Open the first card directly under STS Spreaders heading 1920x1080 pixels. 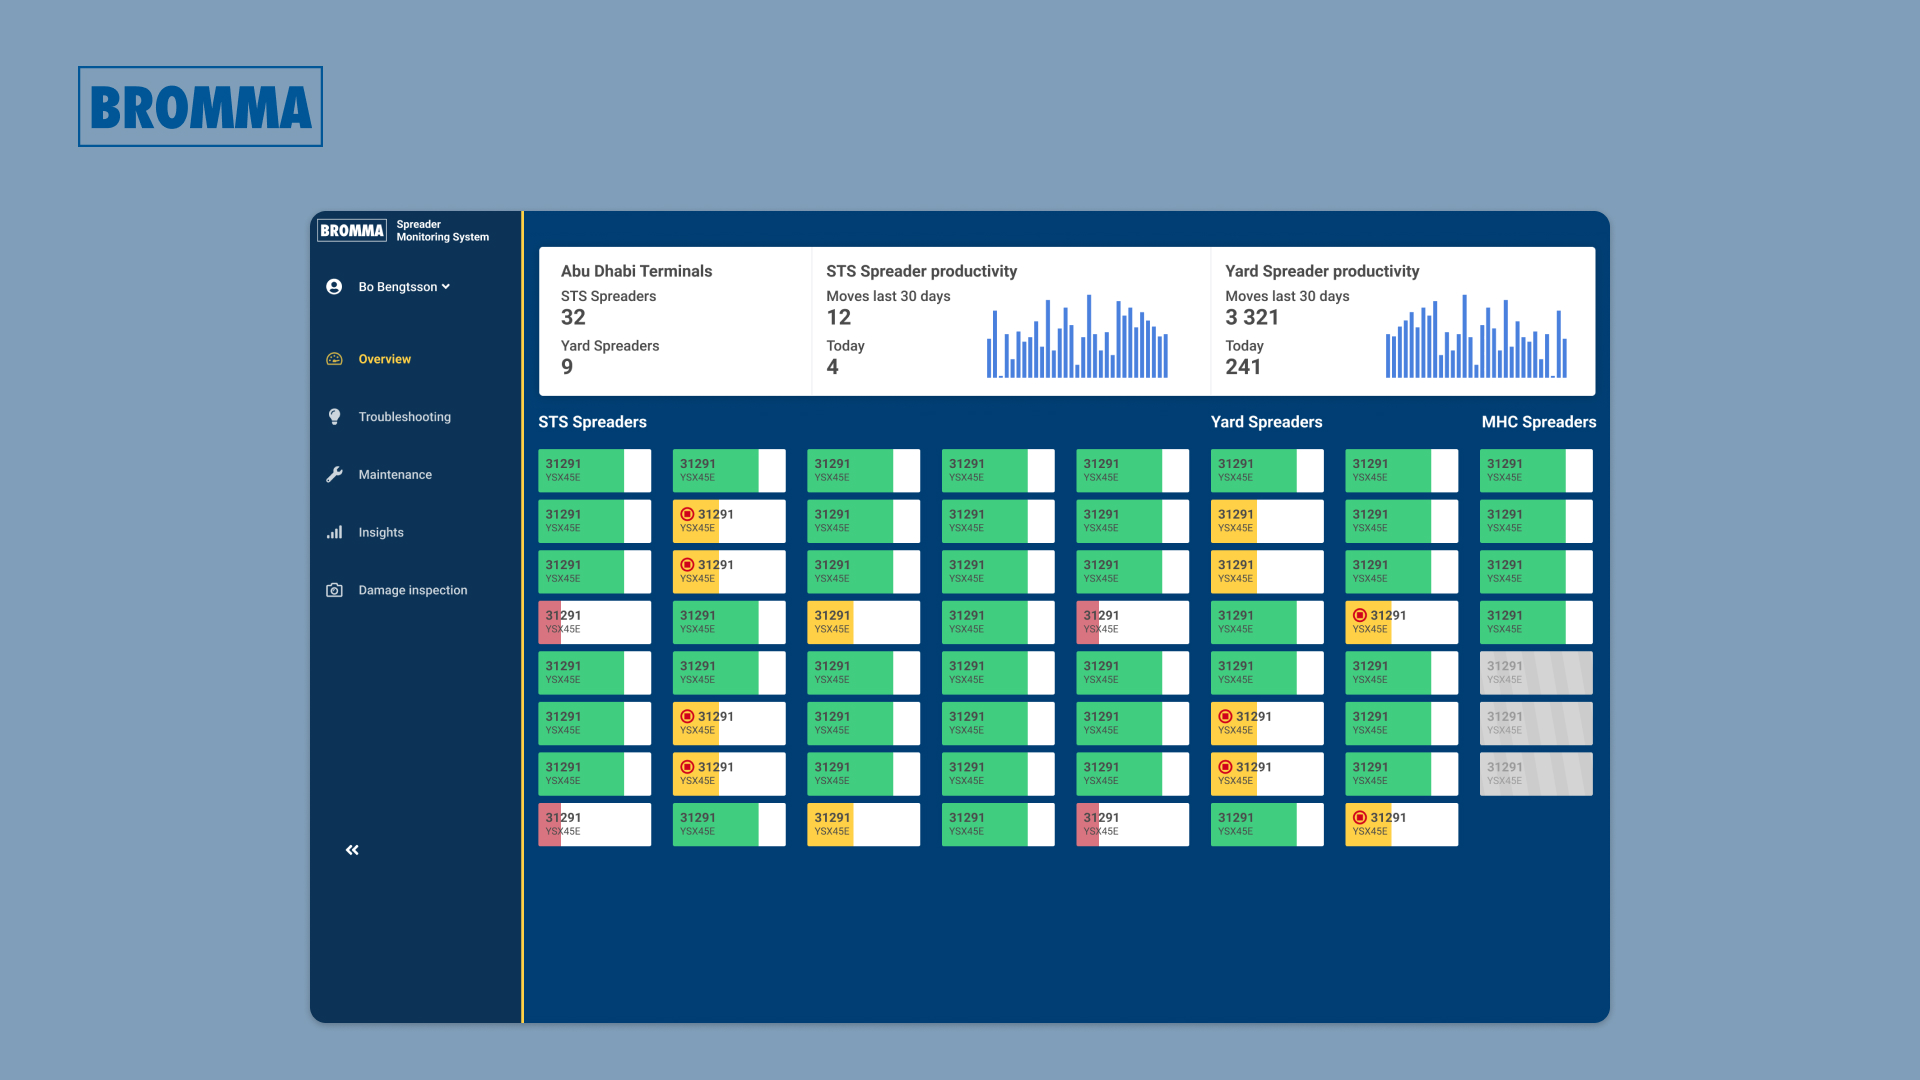(x=594, y=470)
